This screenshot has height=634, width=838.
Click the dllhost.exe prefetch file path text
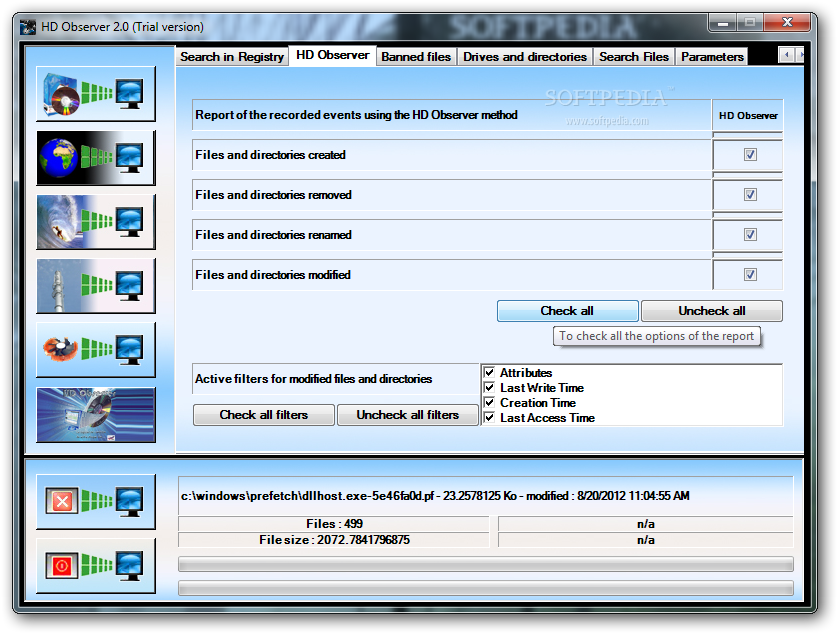click(x=434, y=496)
